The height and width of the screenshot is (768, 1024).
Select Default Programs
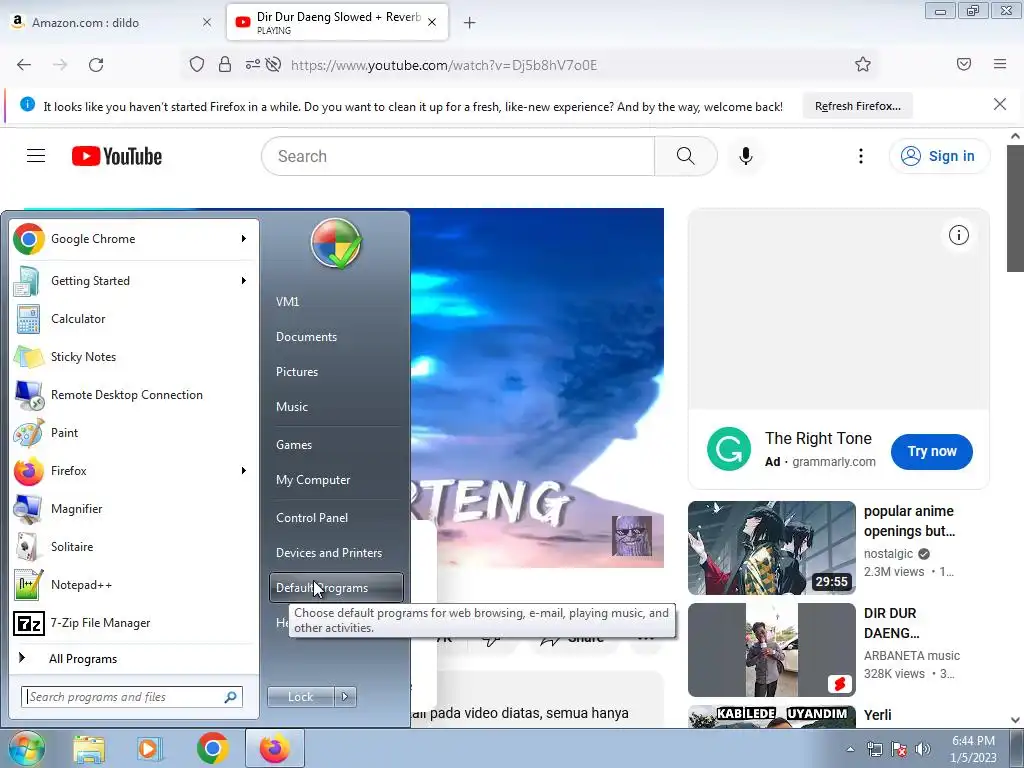pyautogui.click(x=336, y=588)
